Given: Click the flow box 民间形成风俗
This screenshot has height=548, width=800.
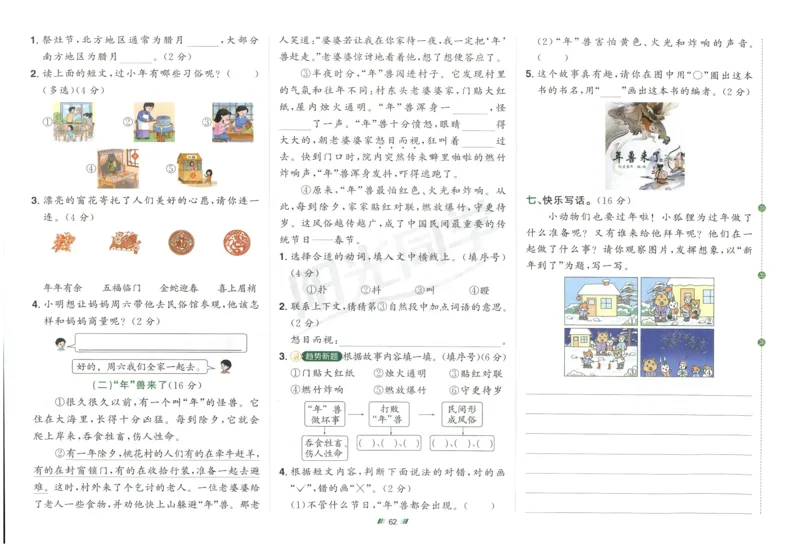Looking at the screenshot, I should [x=462, y=414].
